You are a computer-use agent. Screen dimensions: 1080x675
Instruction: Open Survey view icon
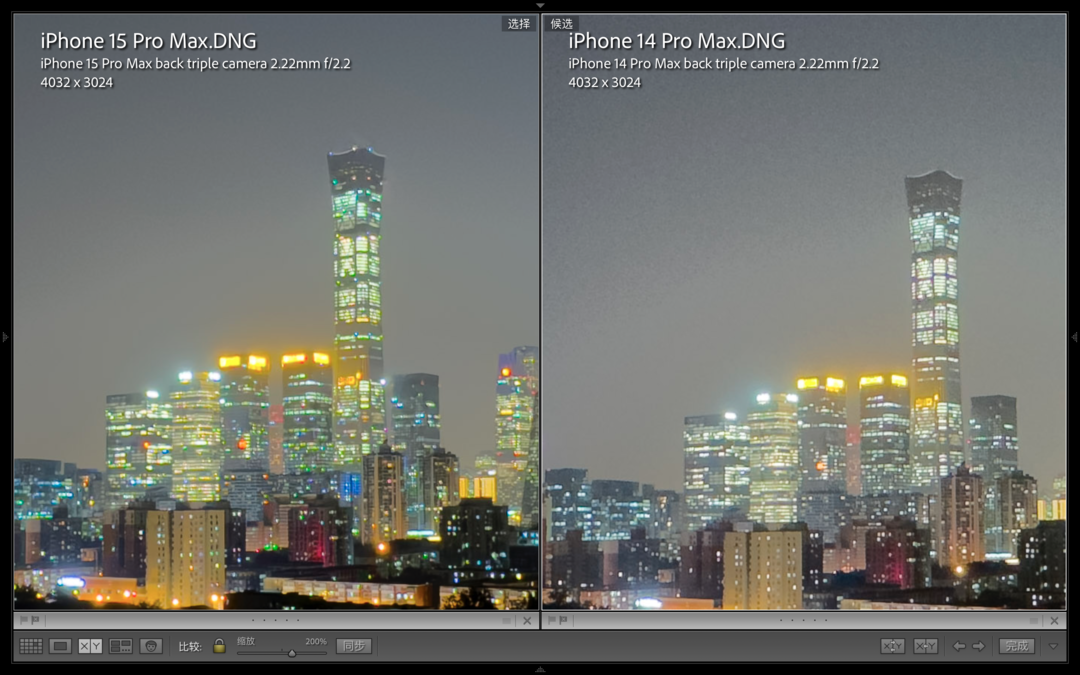[120, 646]
